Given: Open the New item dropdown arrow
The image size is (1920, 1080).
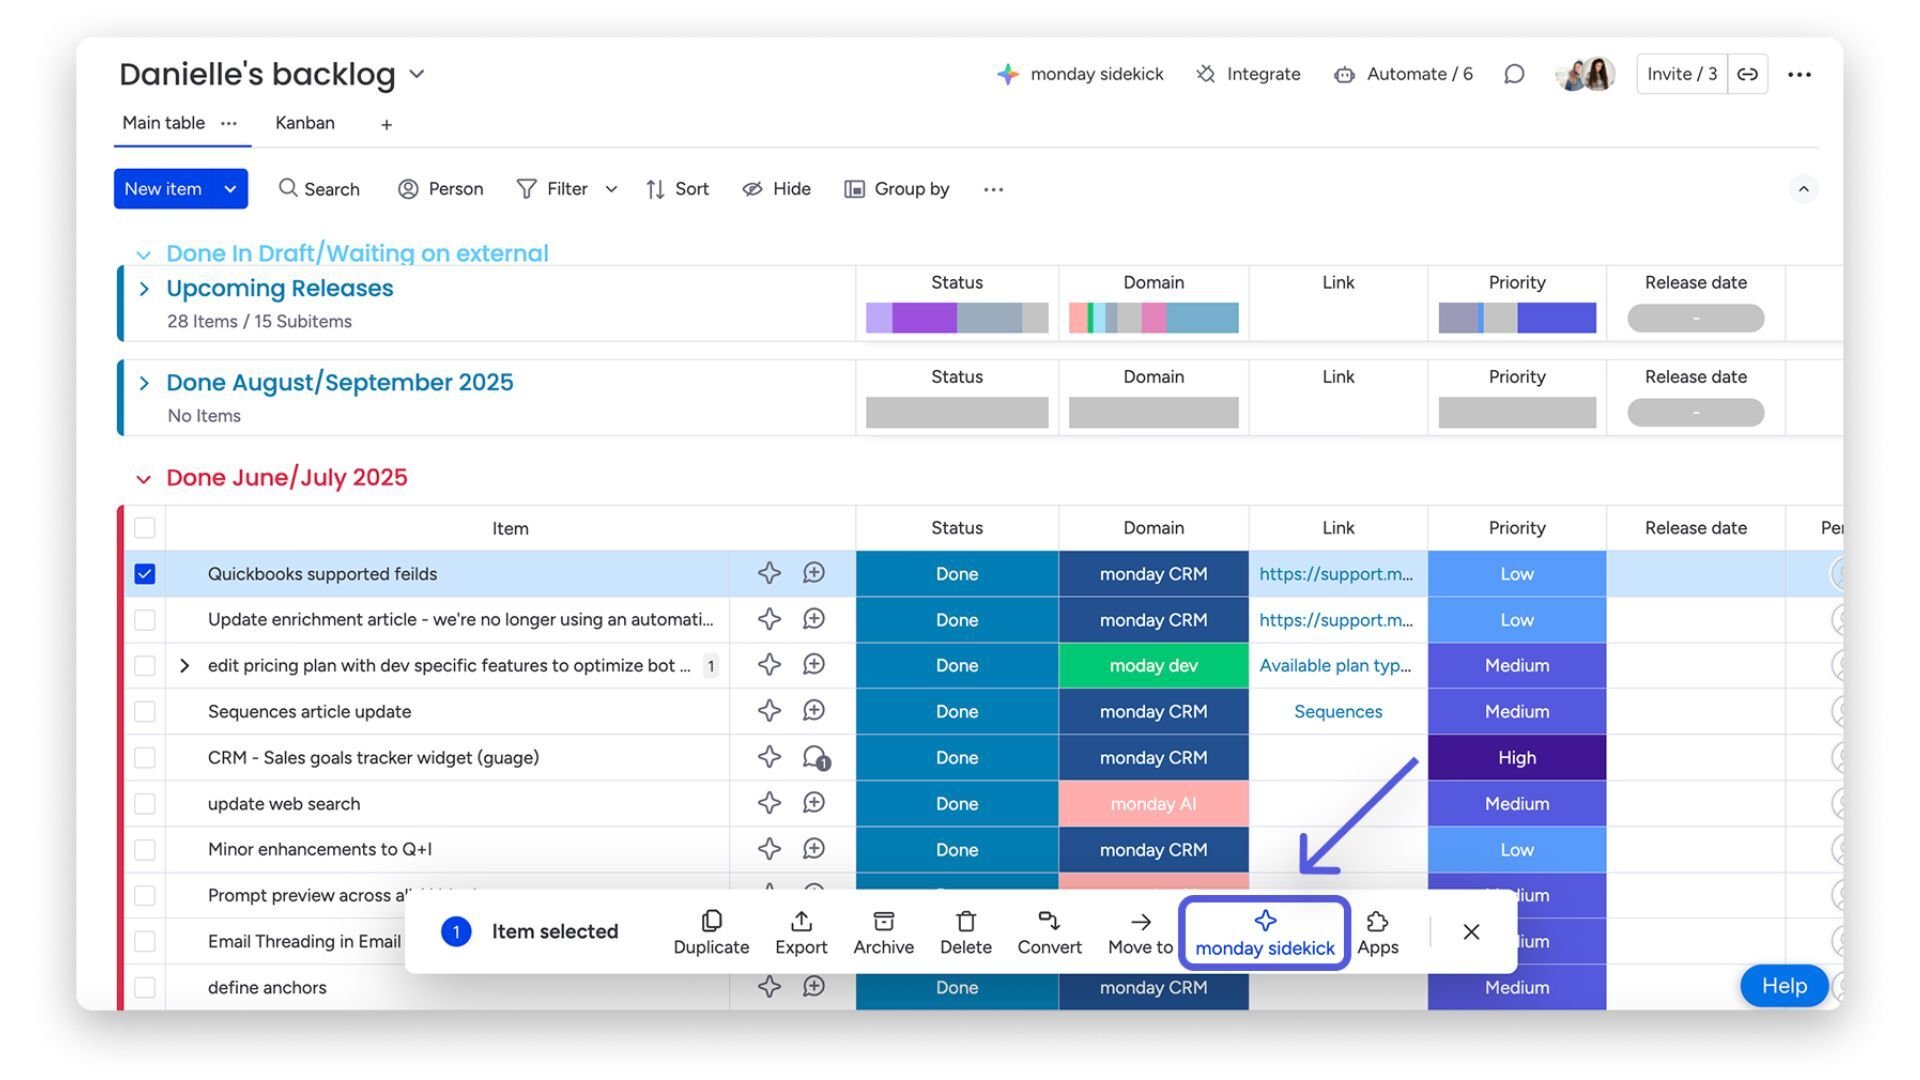Looking at the screenshot, I should click(x=230, y=189).
